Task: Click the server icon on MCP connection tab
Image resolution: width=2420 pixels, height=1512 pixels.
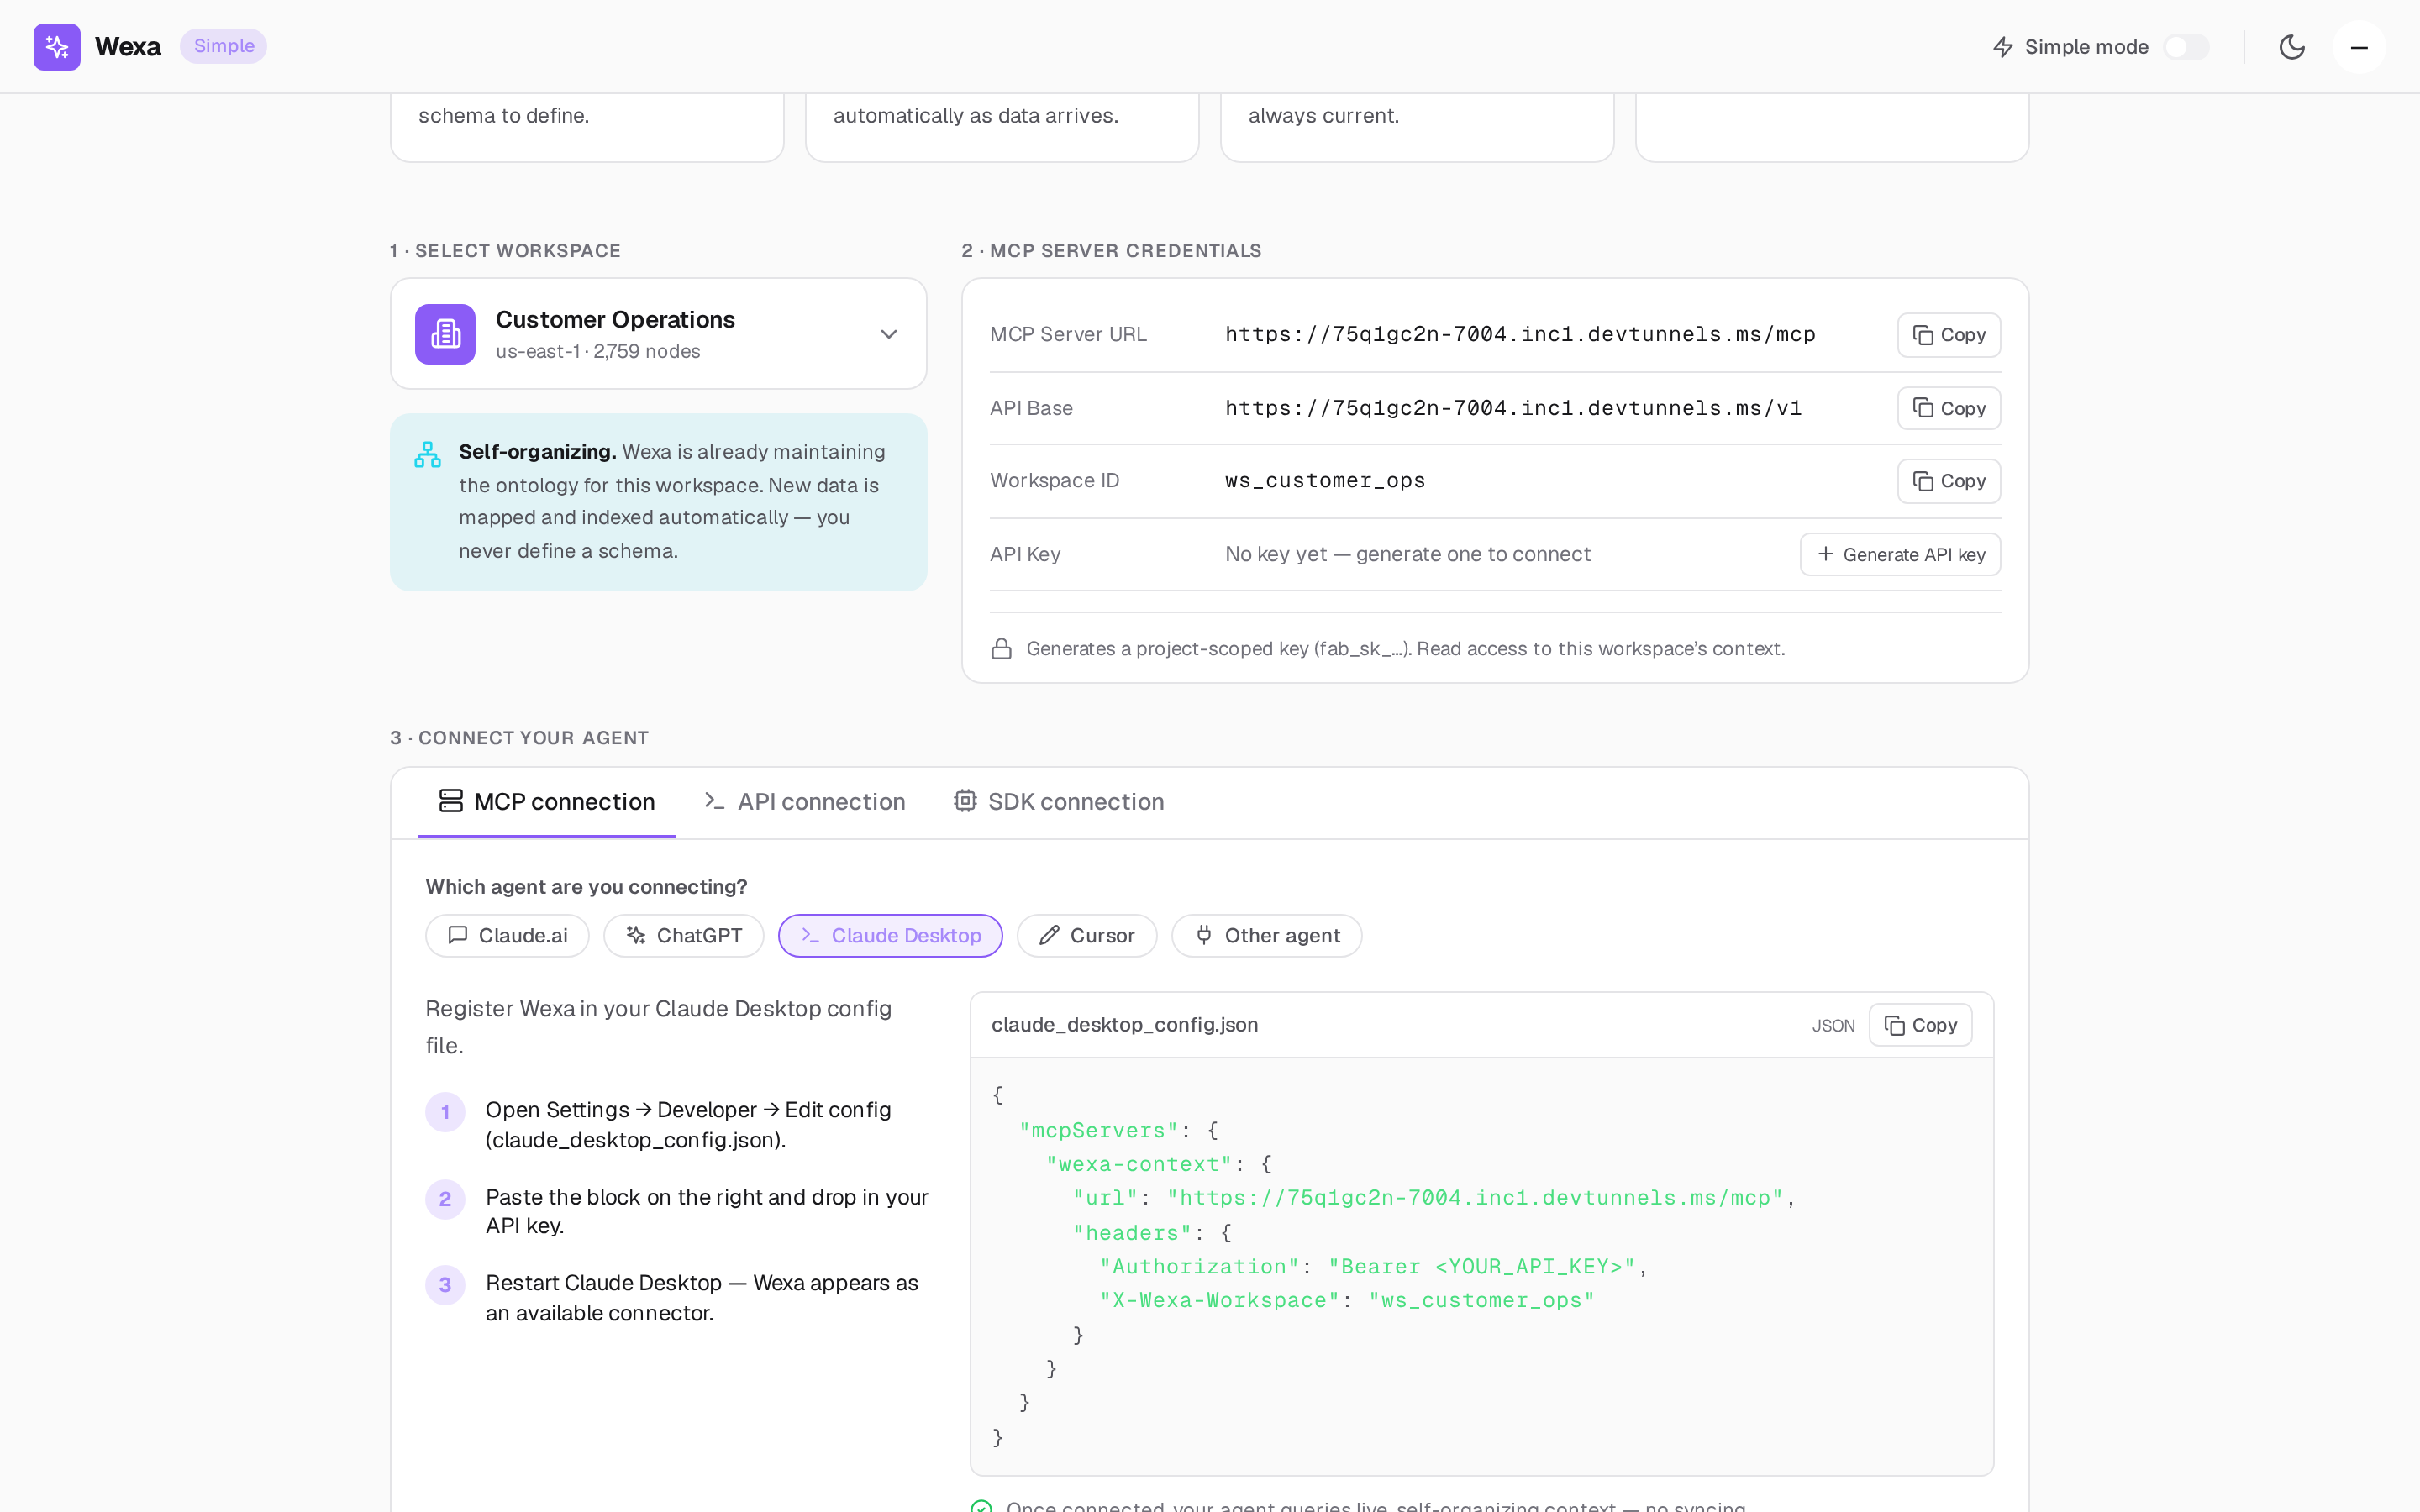Action: (x=451, y=801)
